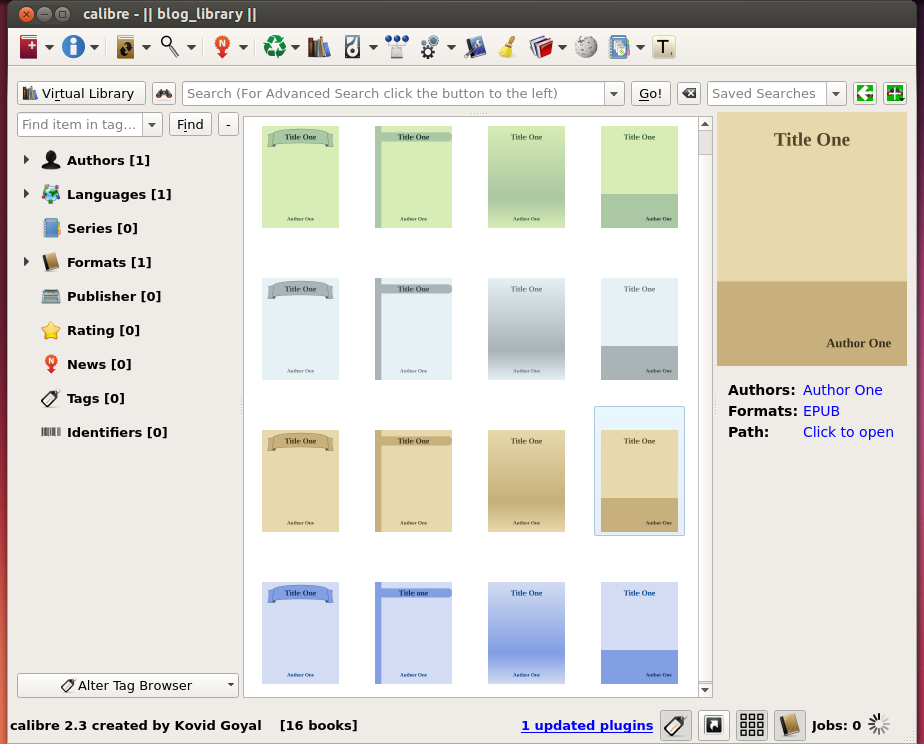The width and height of the screenshot is (924, 744).
Task: Click in the Find item in tag field
Action: point(80,125)
